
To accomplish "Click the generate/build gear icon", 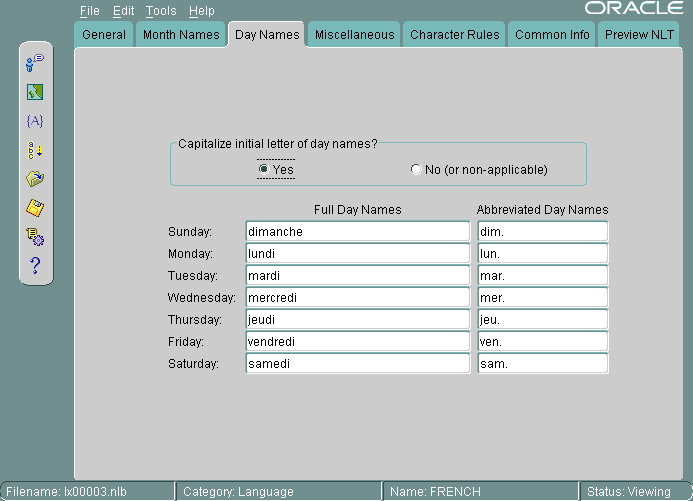I will 35,237.
